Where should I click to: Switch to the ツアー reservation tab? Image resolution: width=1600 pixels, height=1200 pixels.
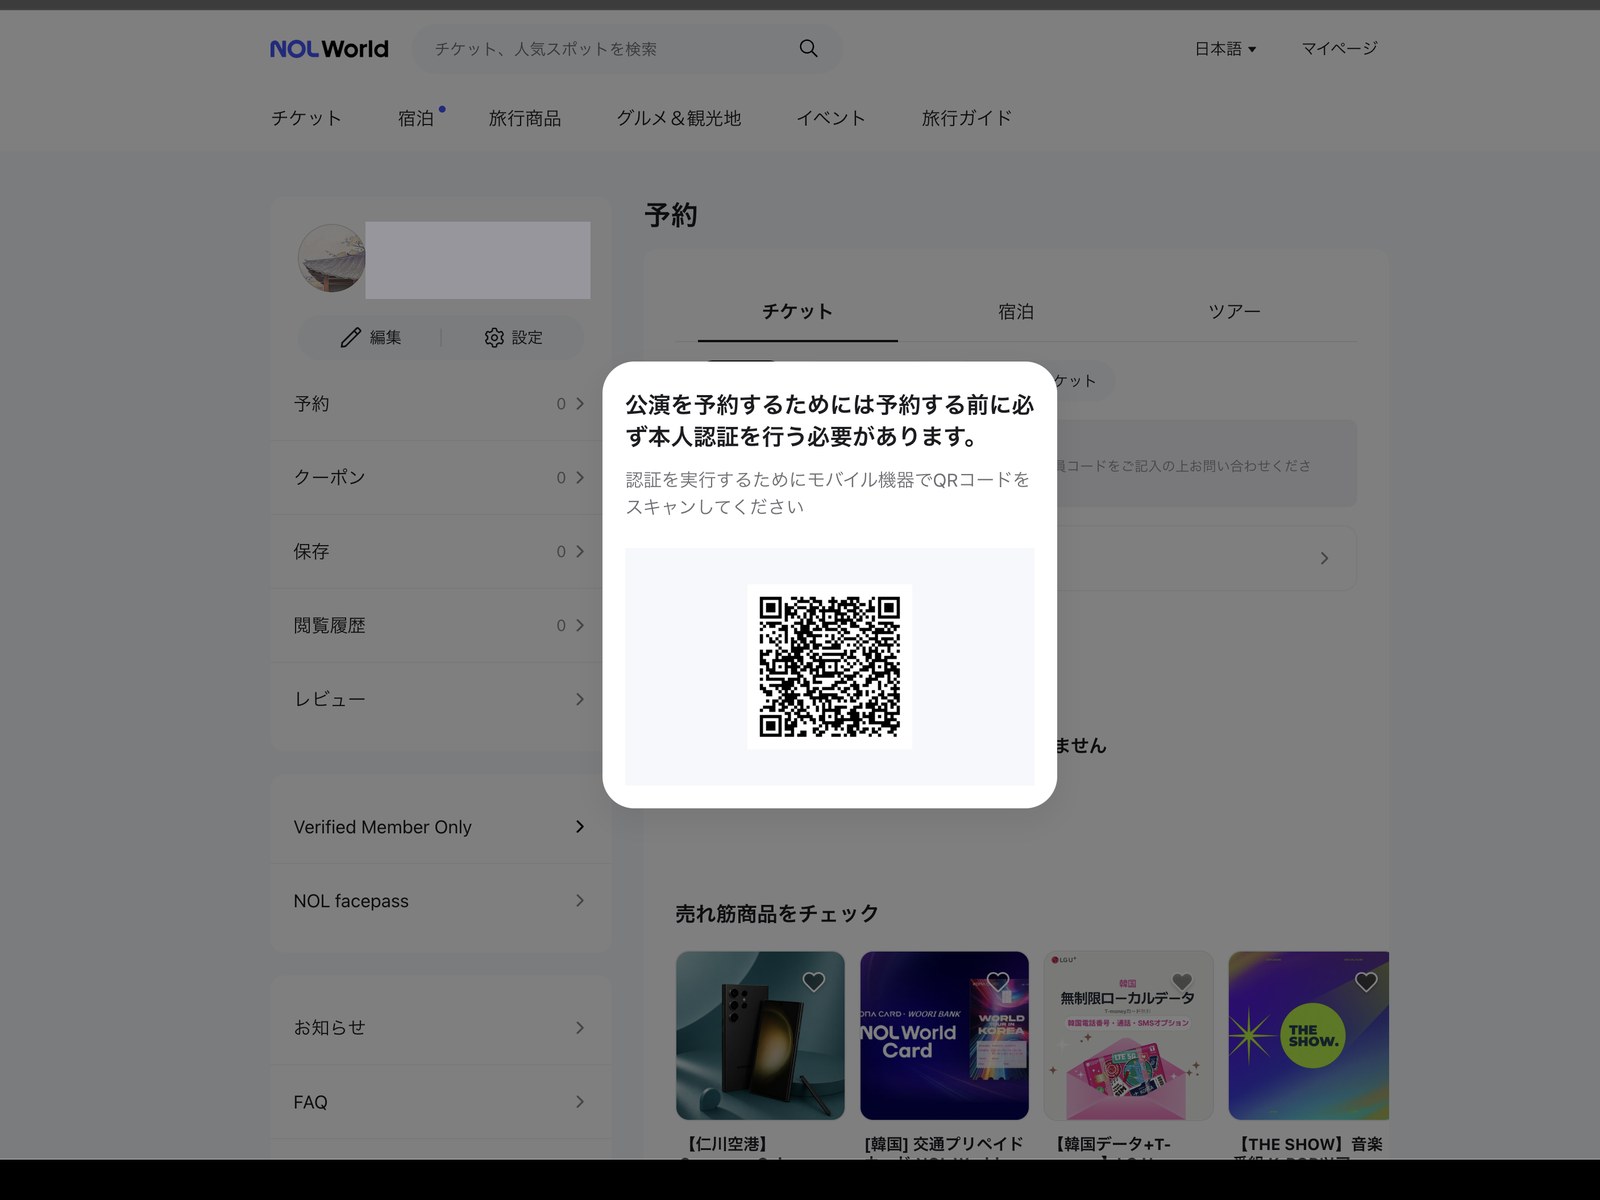pos(1234,312)
